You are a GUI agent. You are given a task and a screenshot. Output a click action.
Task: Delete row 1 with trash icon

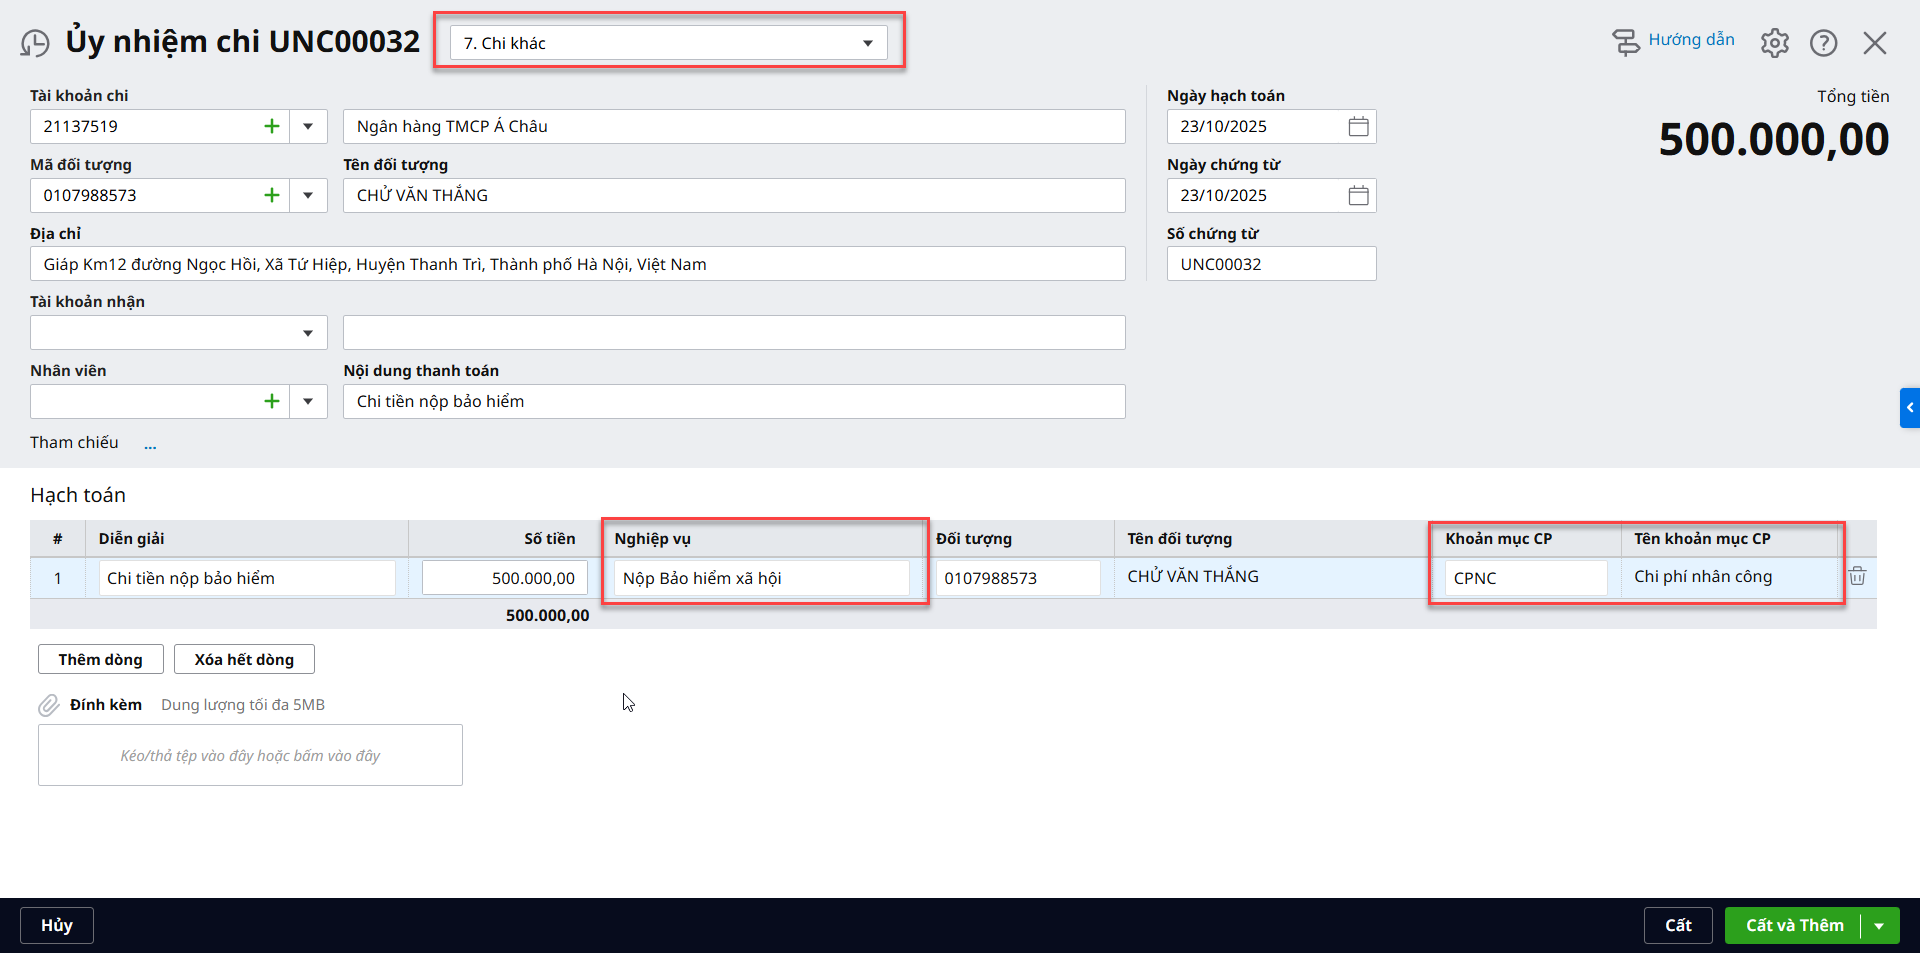[1857, 576]
